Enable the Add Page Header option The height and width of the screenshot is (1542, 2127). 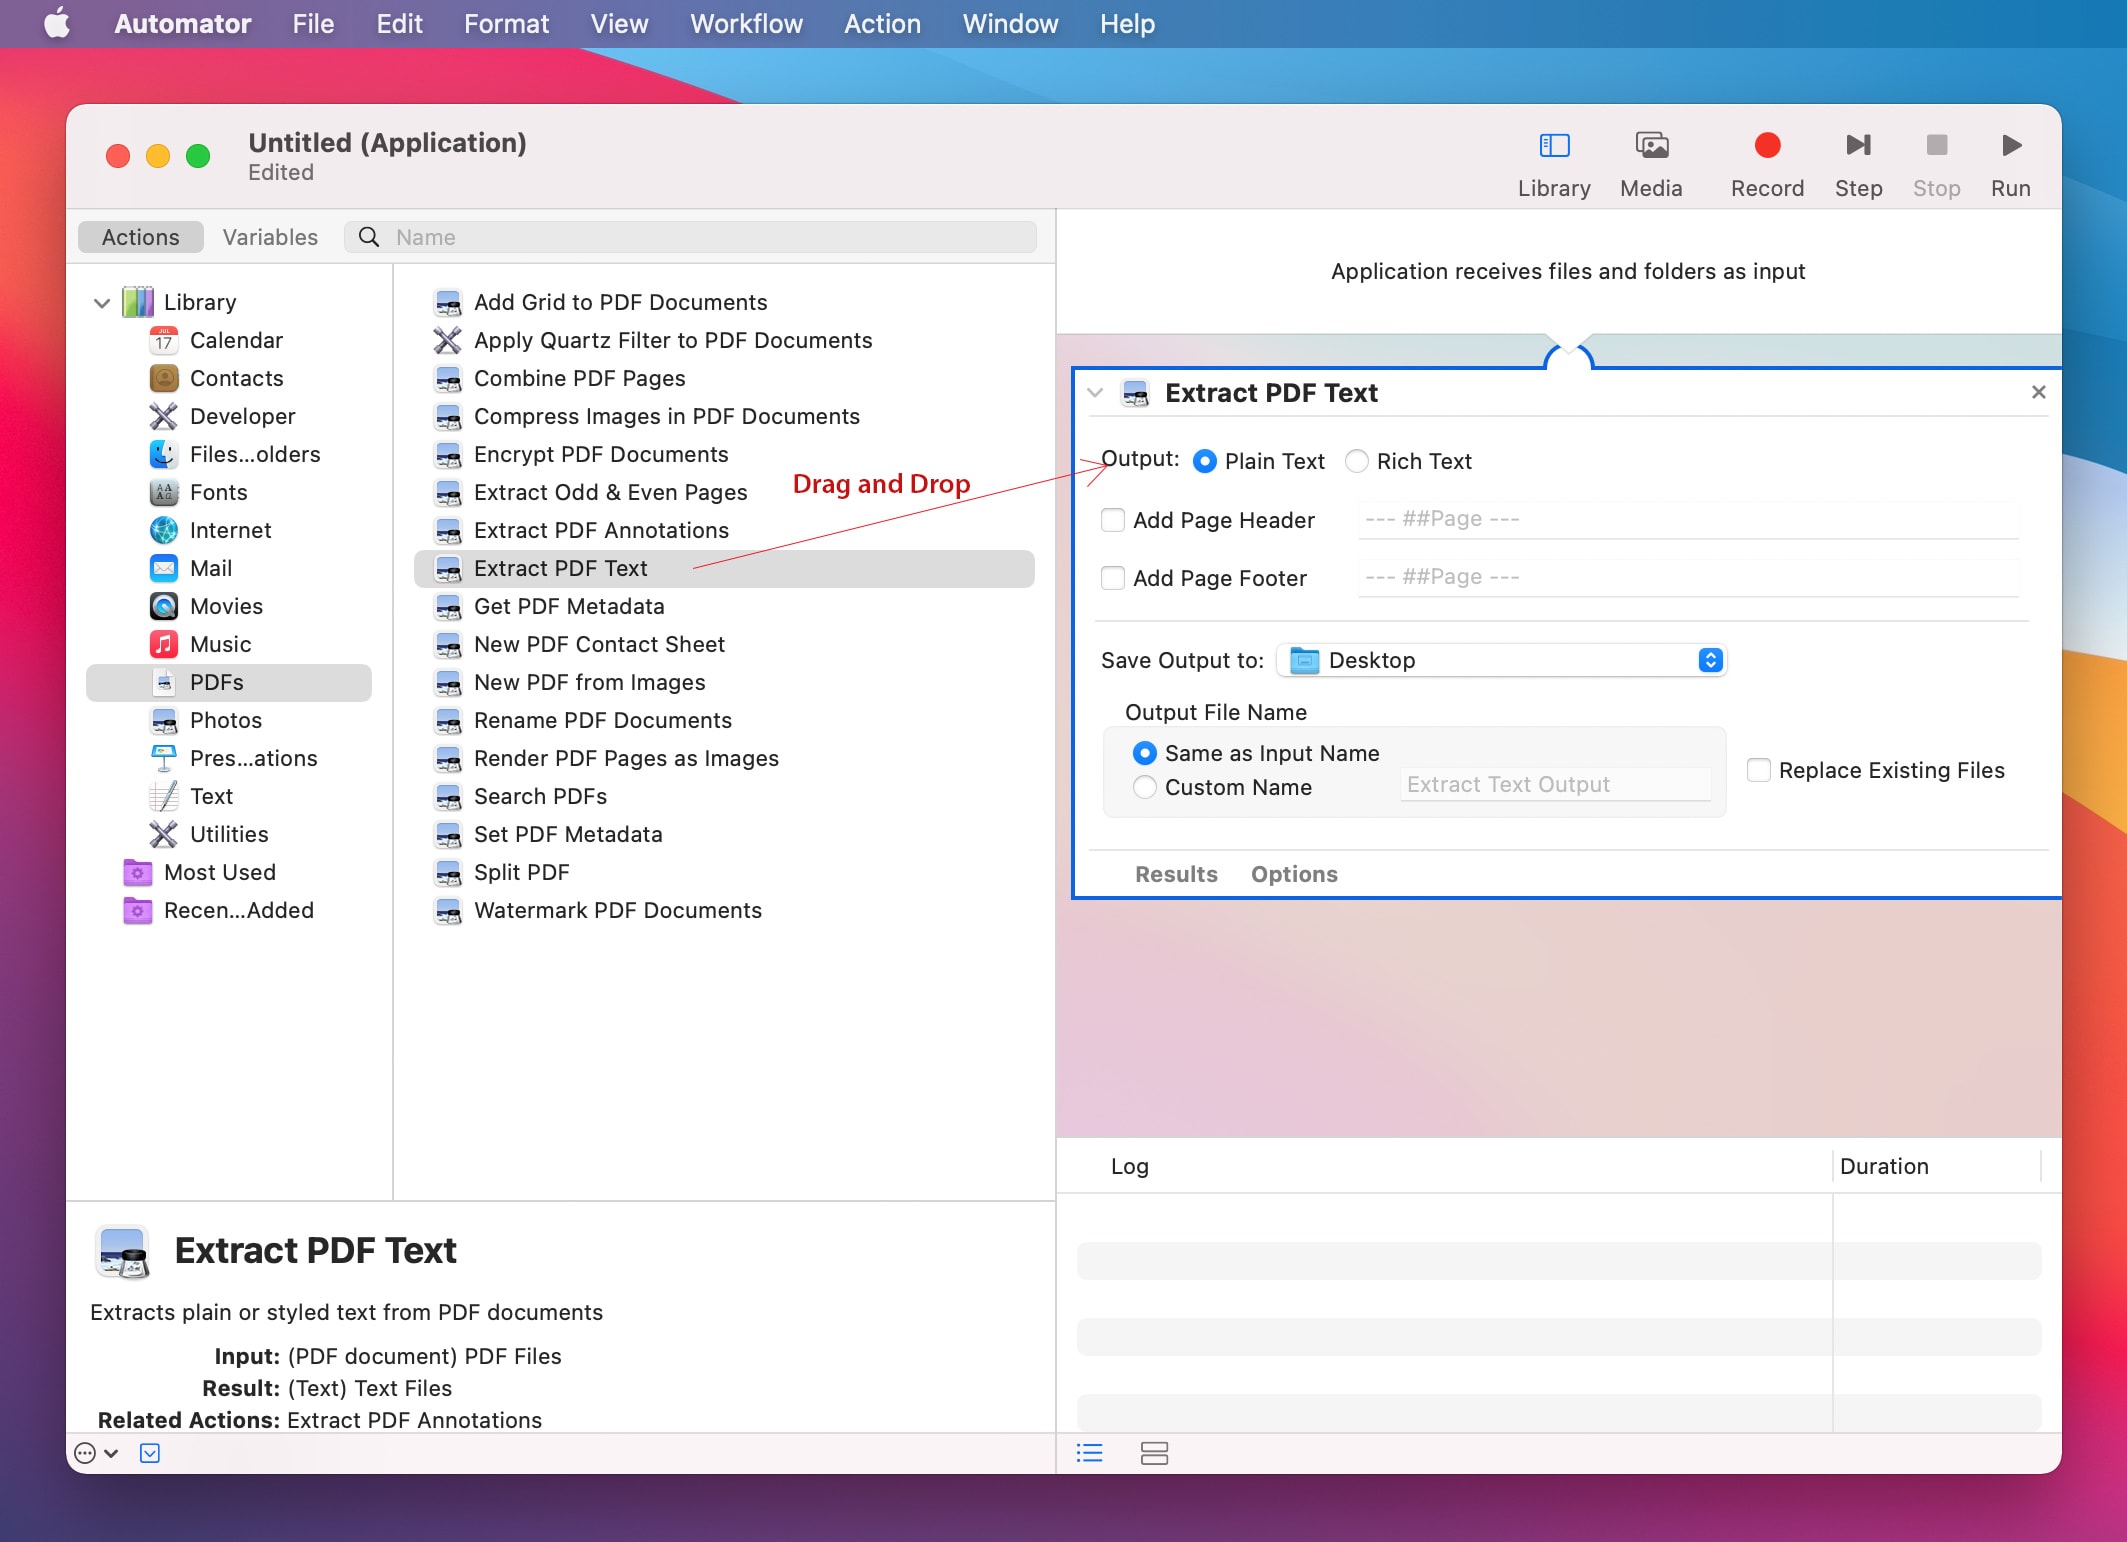point(1112,520)
